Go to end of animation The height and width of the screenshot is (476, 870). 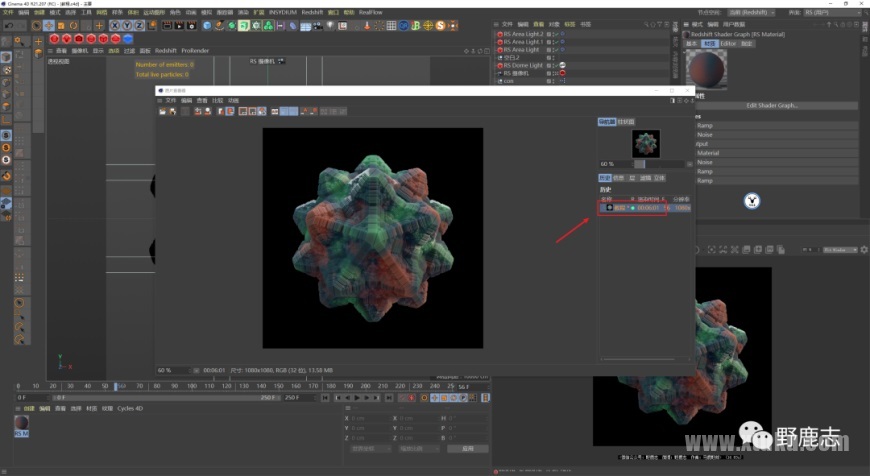pyautogui.click(x=389, y=398)
